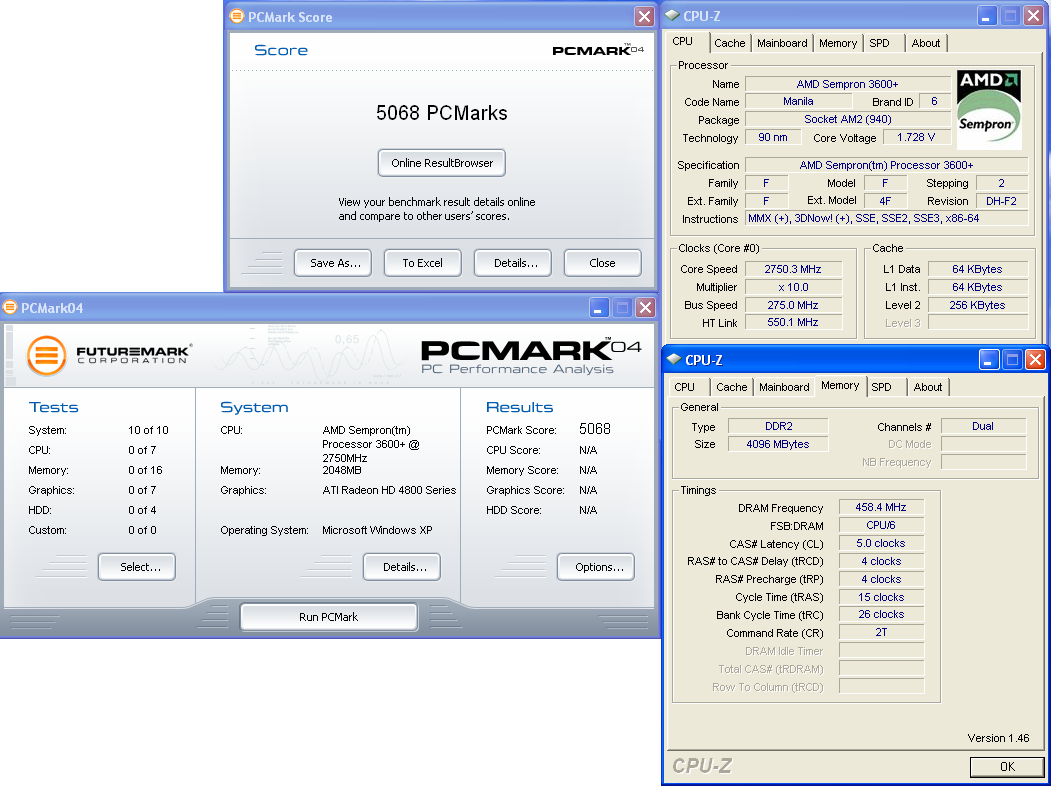1051x786 pixels.
Task: Minimize the upper CPU-Z window
Action: point(987,16)
